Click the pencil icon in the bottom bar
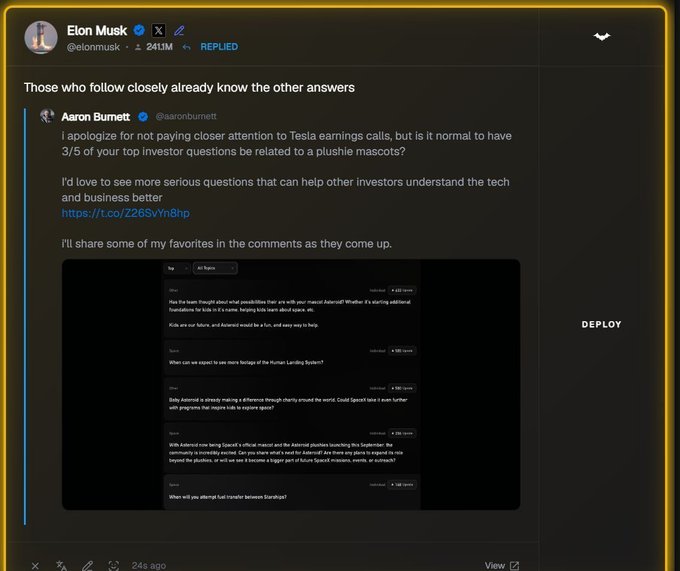 tap(88, 565)
